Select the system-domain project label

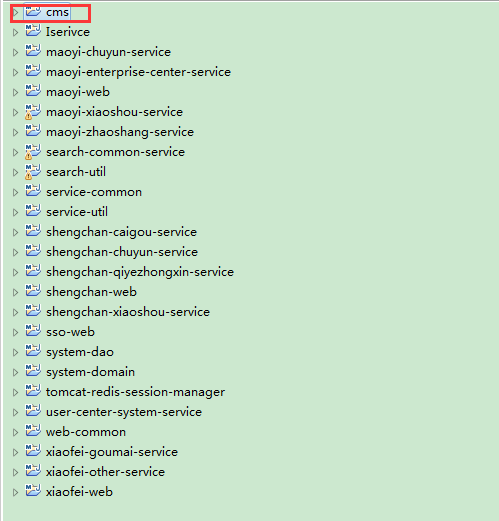(90, 372)
